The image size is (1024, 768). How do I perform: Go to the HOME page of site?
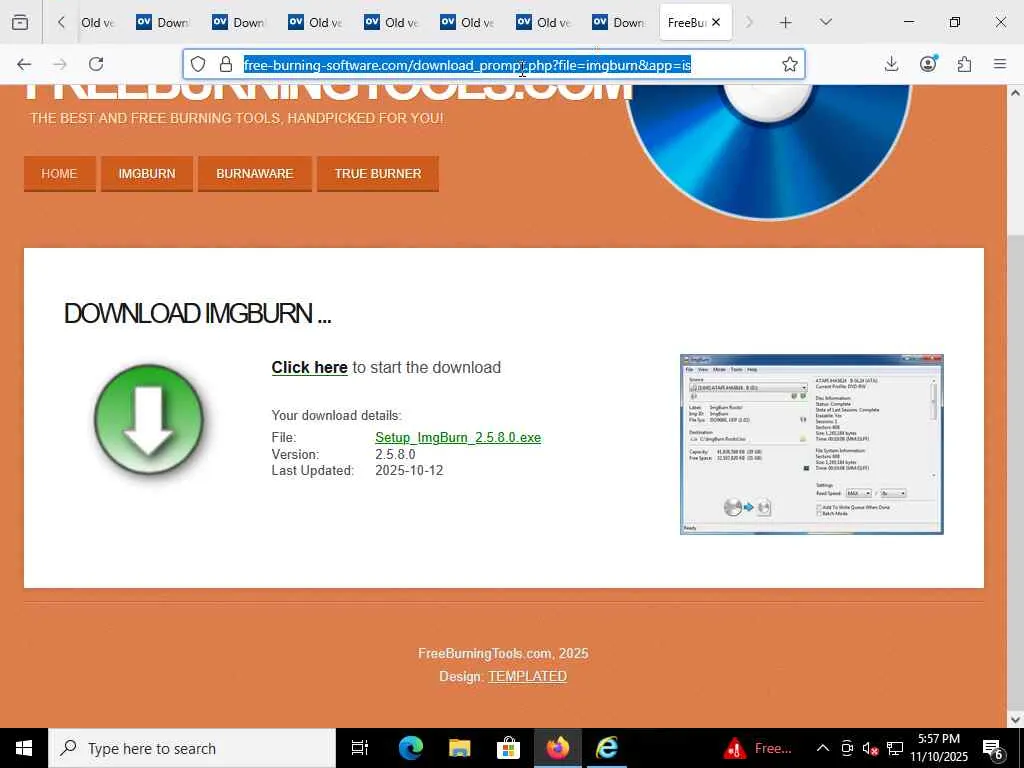tap(59, 174)
